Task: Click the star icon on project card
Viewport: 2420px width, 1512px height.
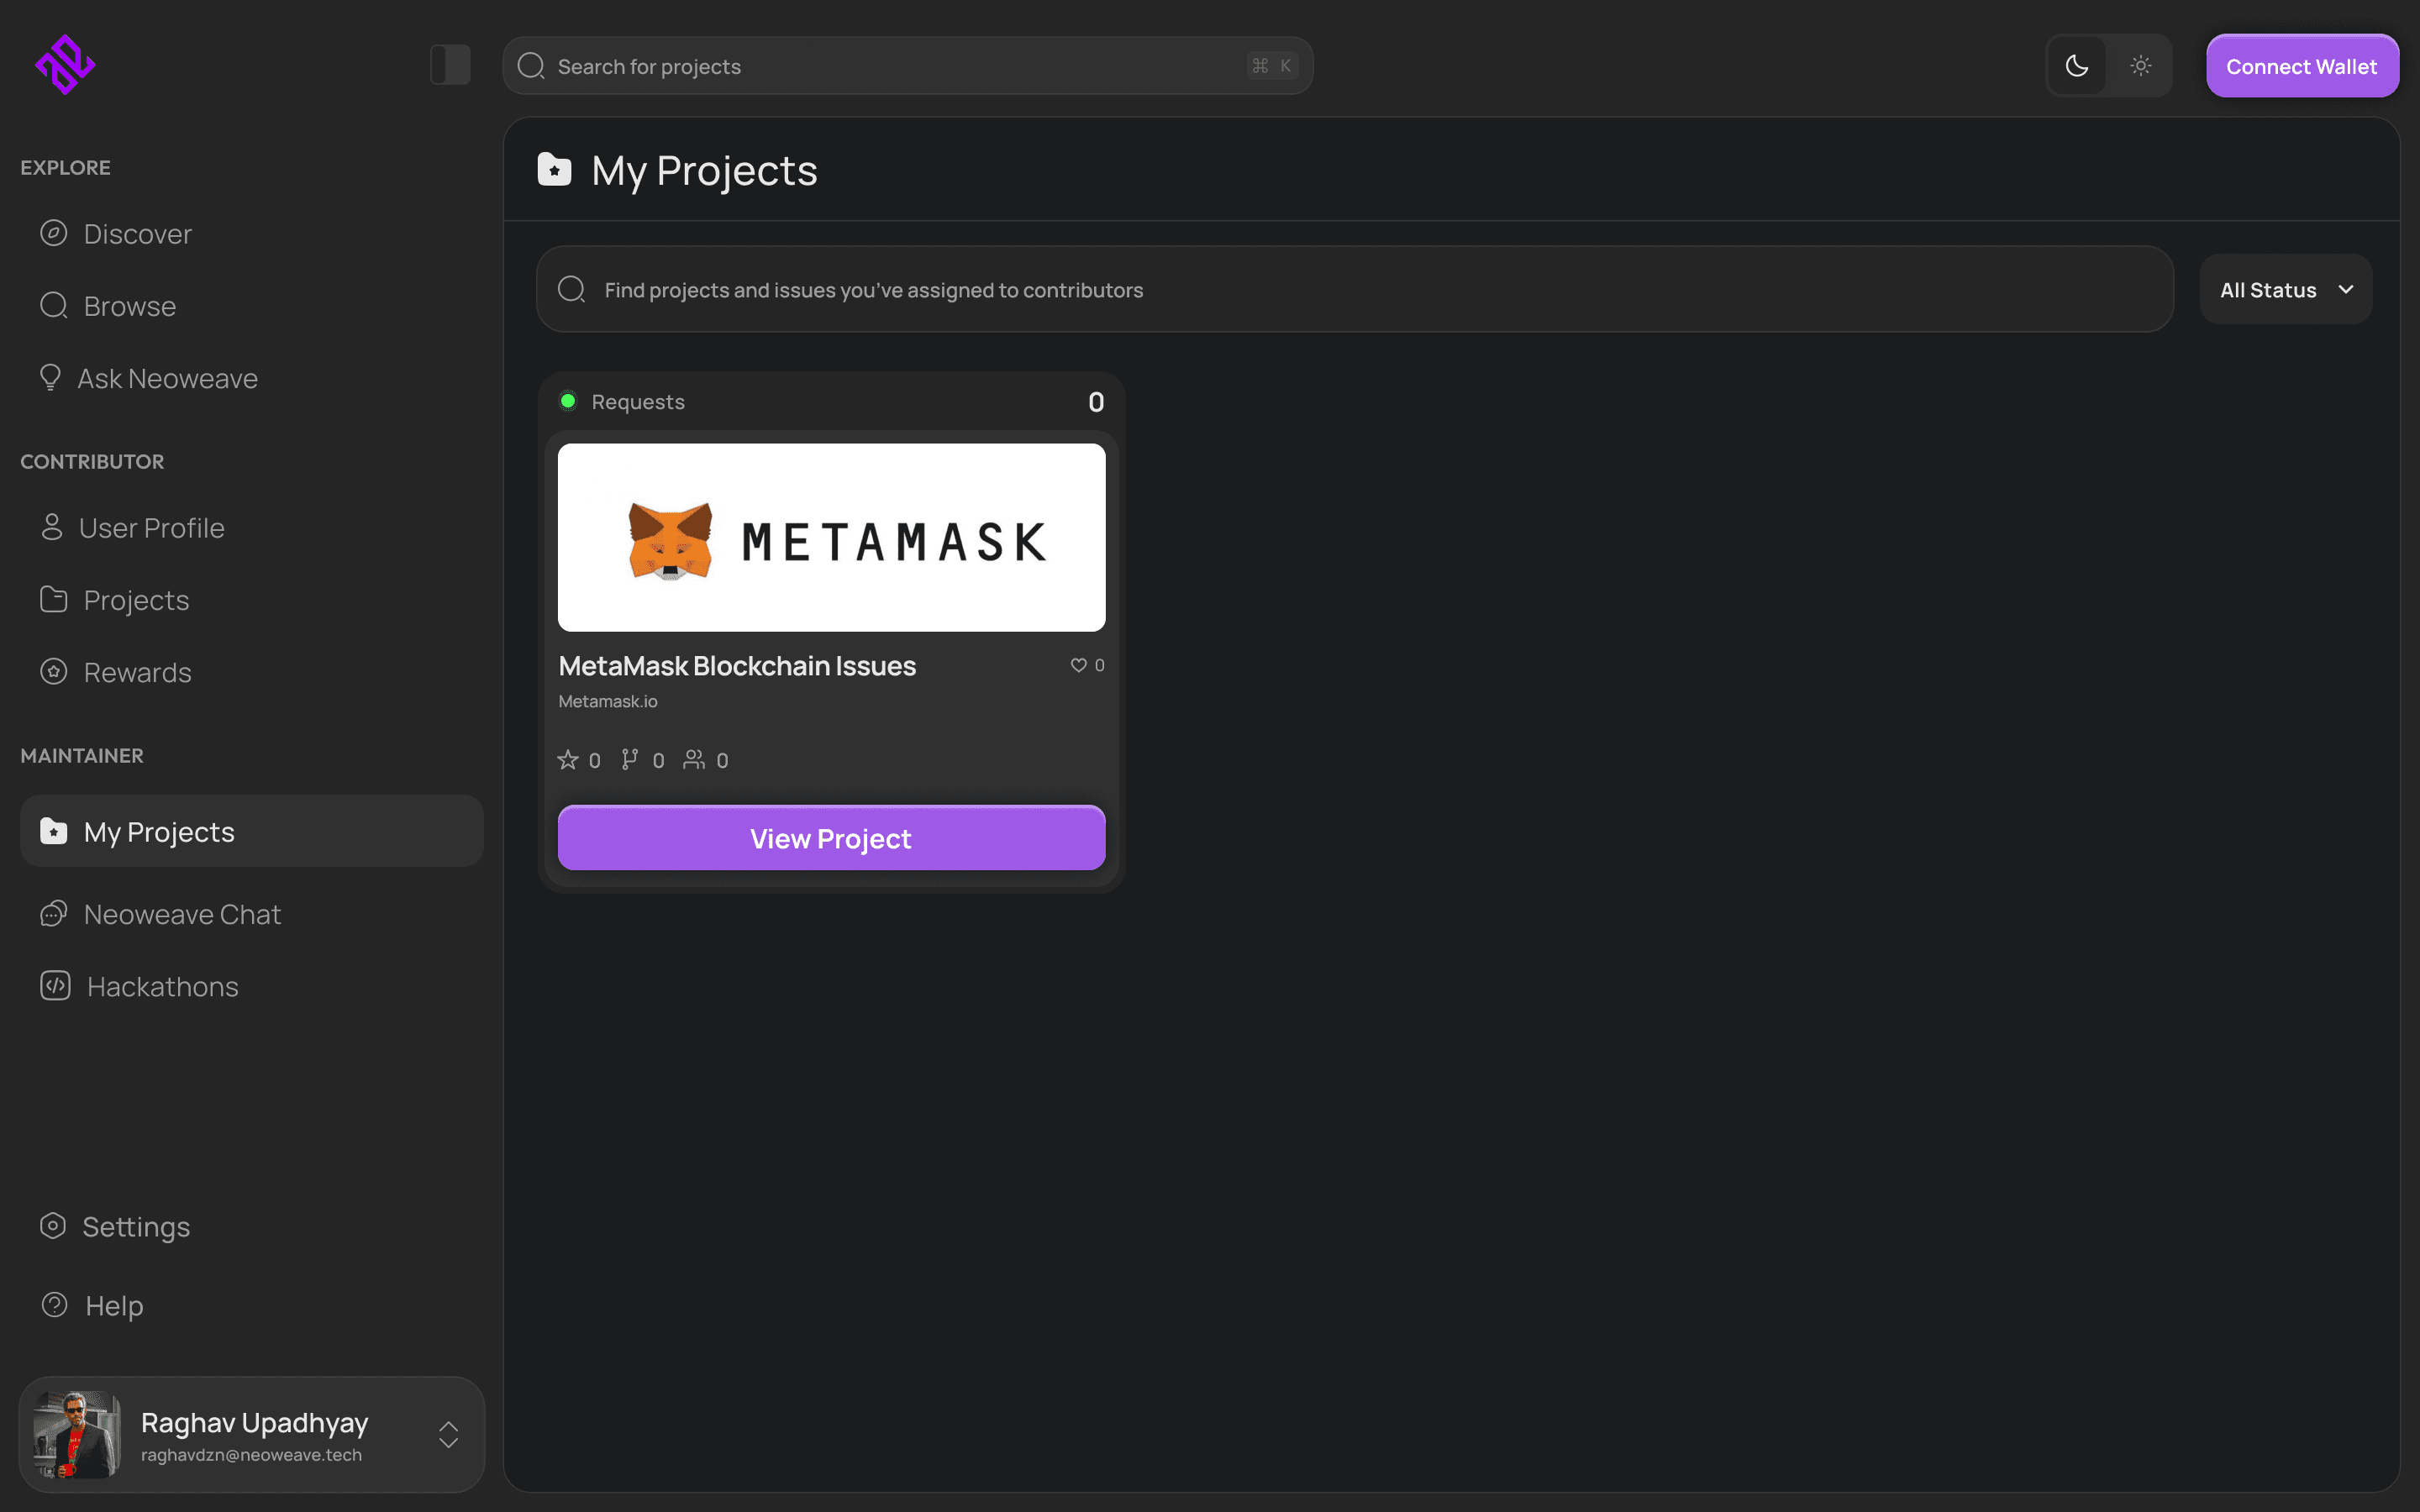Action: click(568, 760)
